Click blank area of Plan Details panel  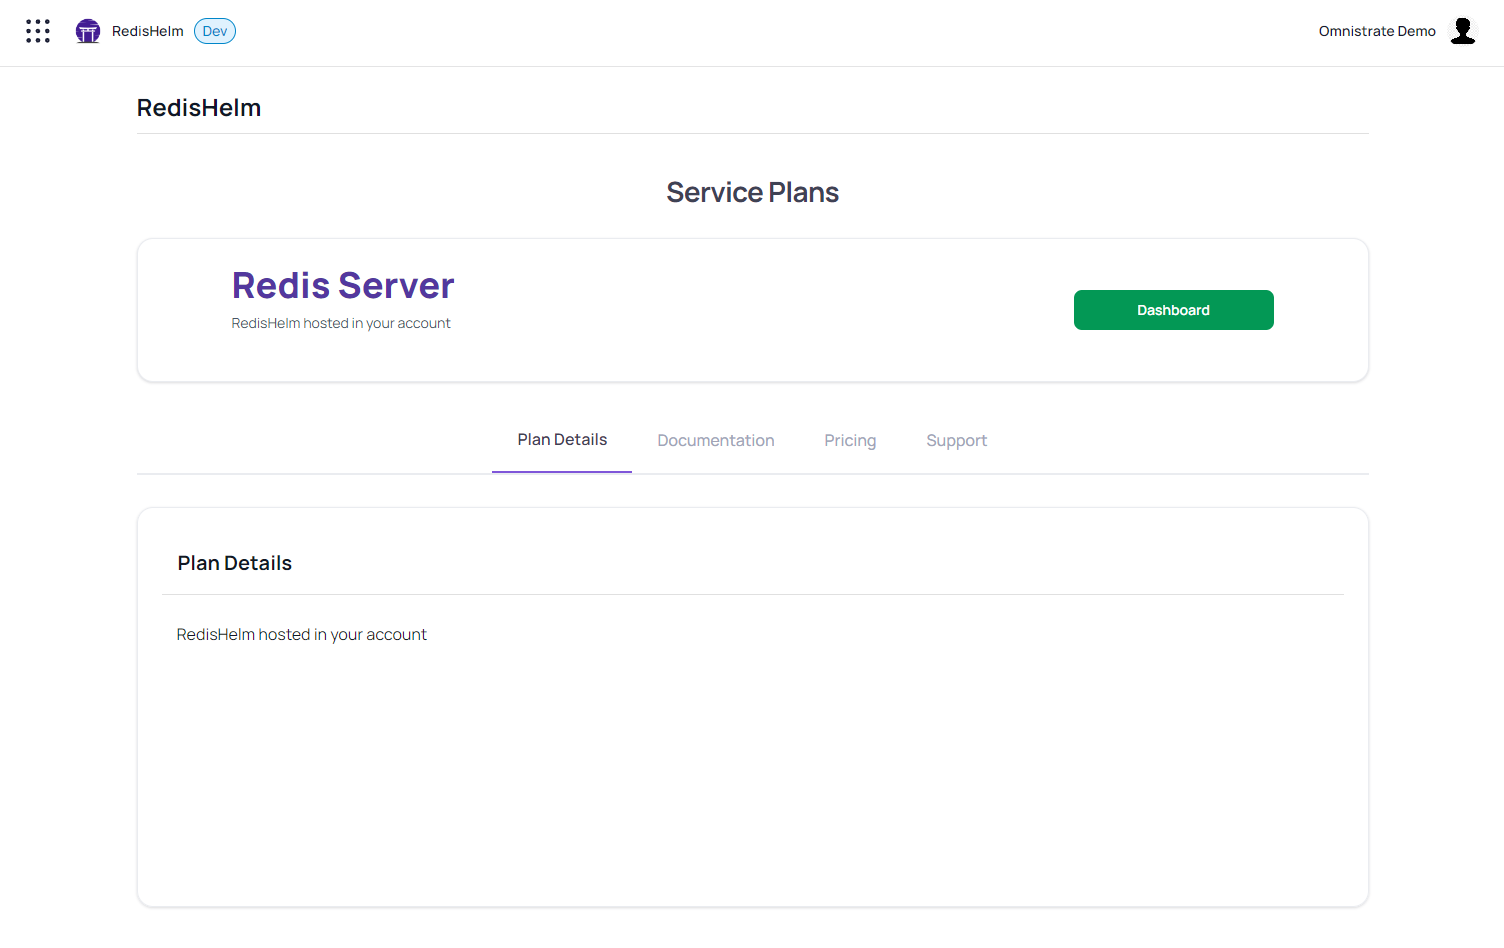pos(752,780)
